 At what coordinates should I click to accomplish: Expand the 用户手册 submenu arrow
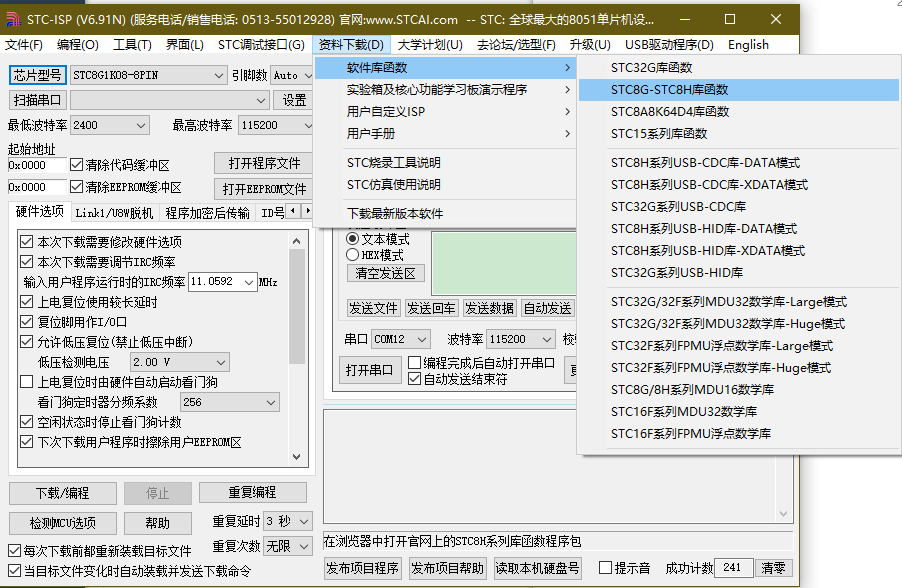pos(567,133)
